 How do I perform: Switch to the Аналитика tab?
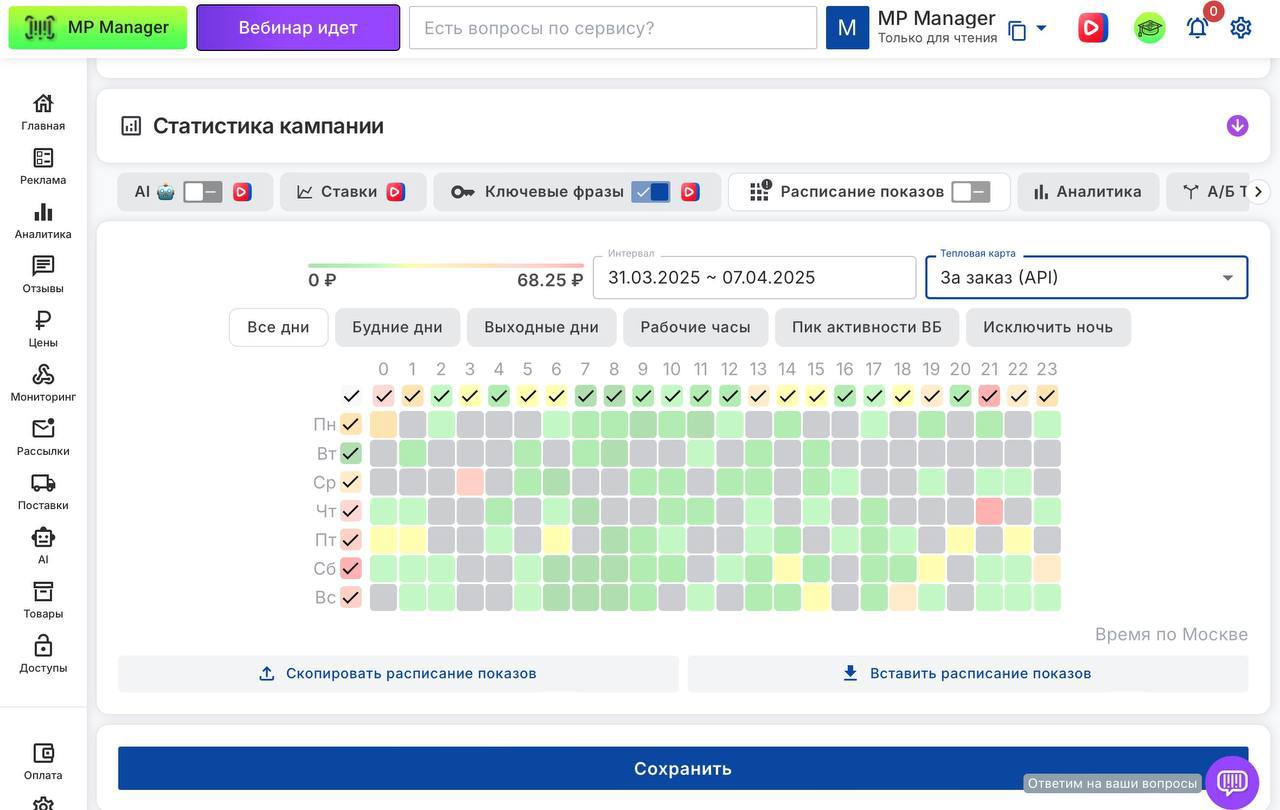point(1088,192)
